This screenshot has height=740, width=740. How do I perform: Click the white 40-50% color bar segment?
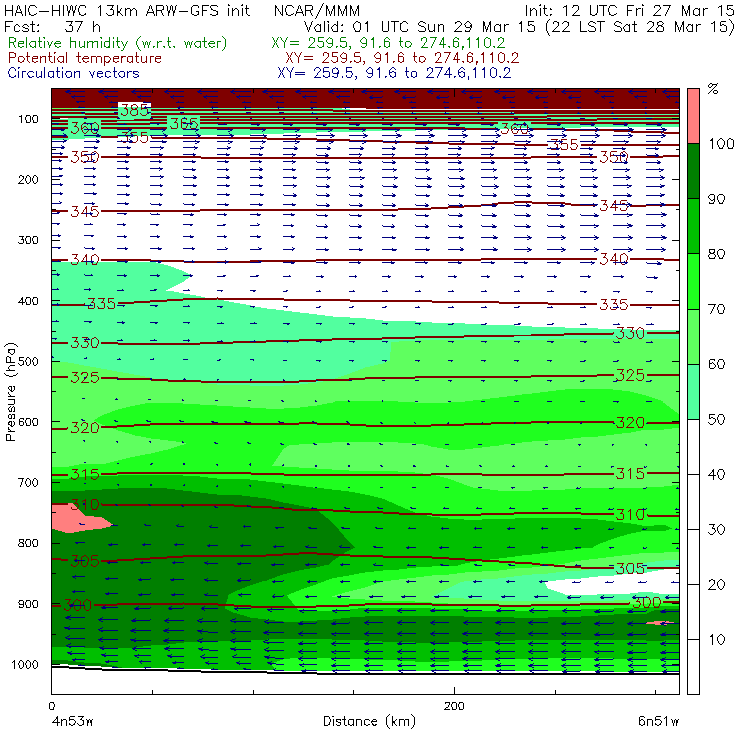[x=693, y=447]
